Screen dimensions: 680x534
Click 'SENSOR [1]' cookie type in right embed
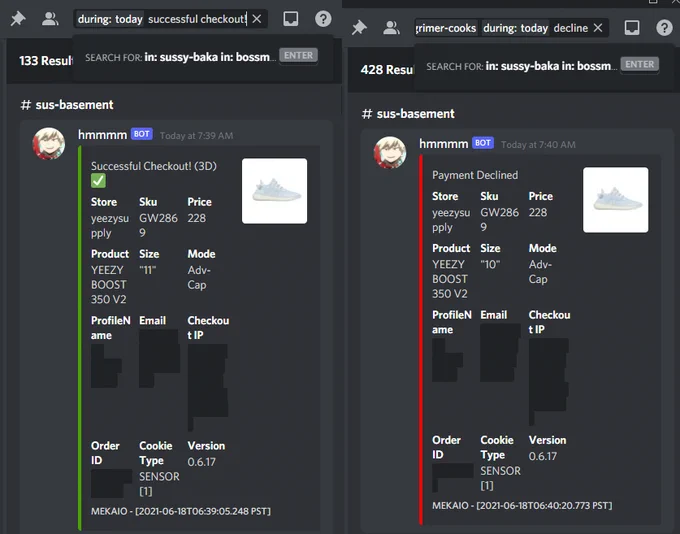click(500, 478)
